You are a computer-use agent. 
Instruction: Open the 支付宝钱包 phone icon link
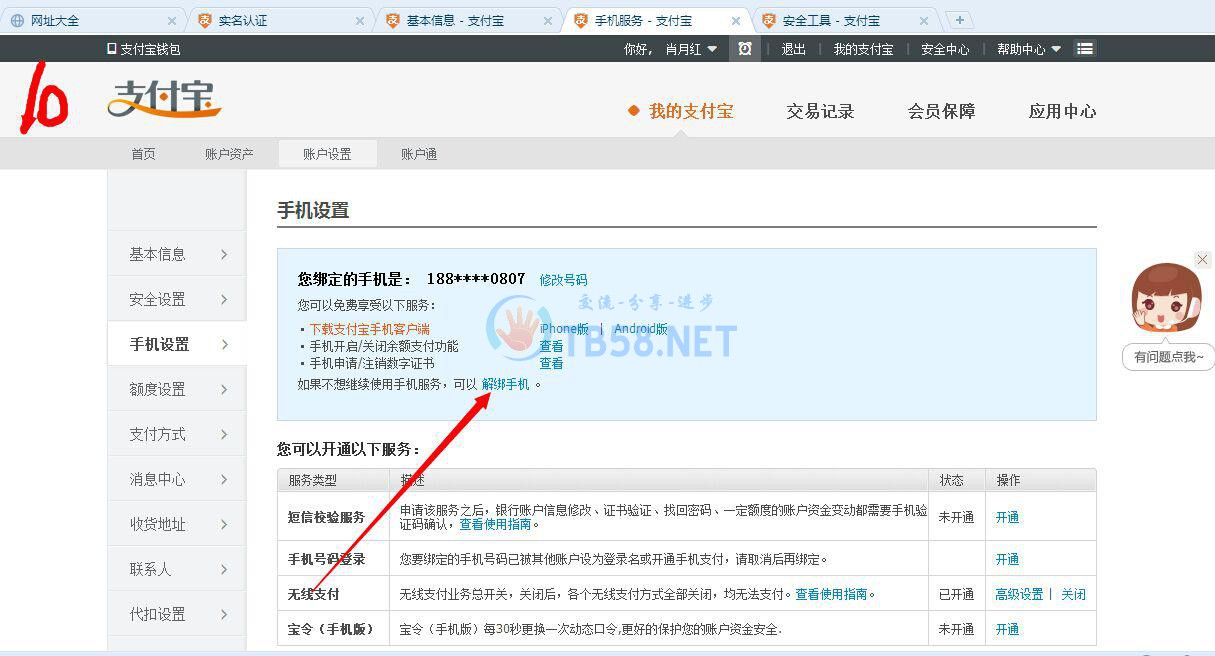[144, 49]
